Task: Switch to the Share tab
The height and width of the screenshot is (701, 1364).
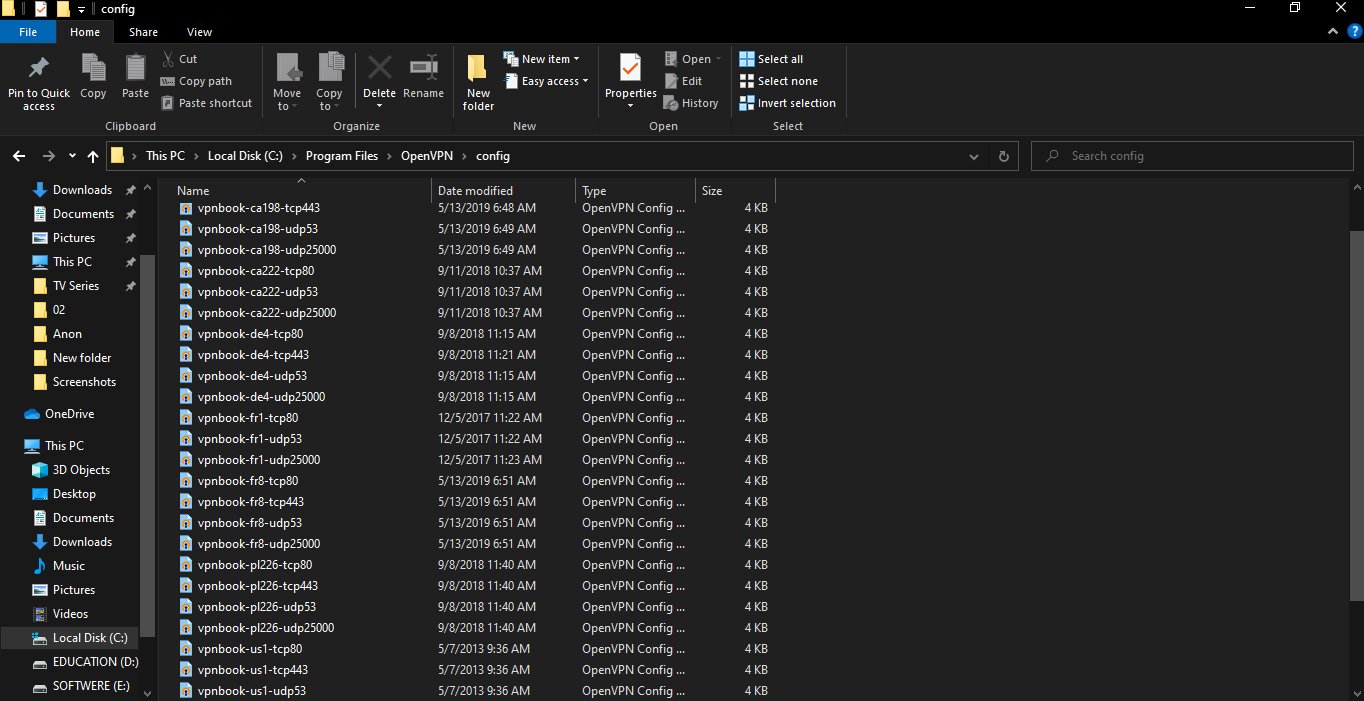Action: [x=143, y=32]
